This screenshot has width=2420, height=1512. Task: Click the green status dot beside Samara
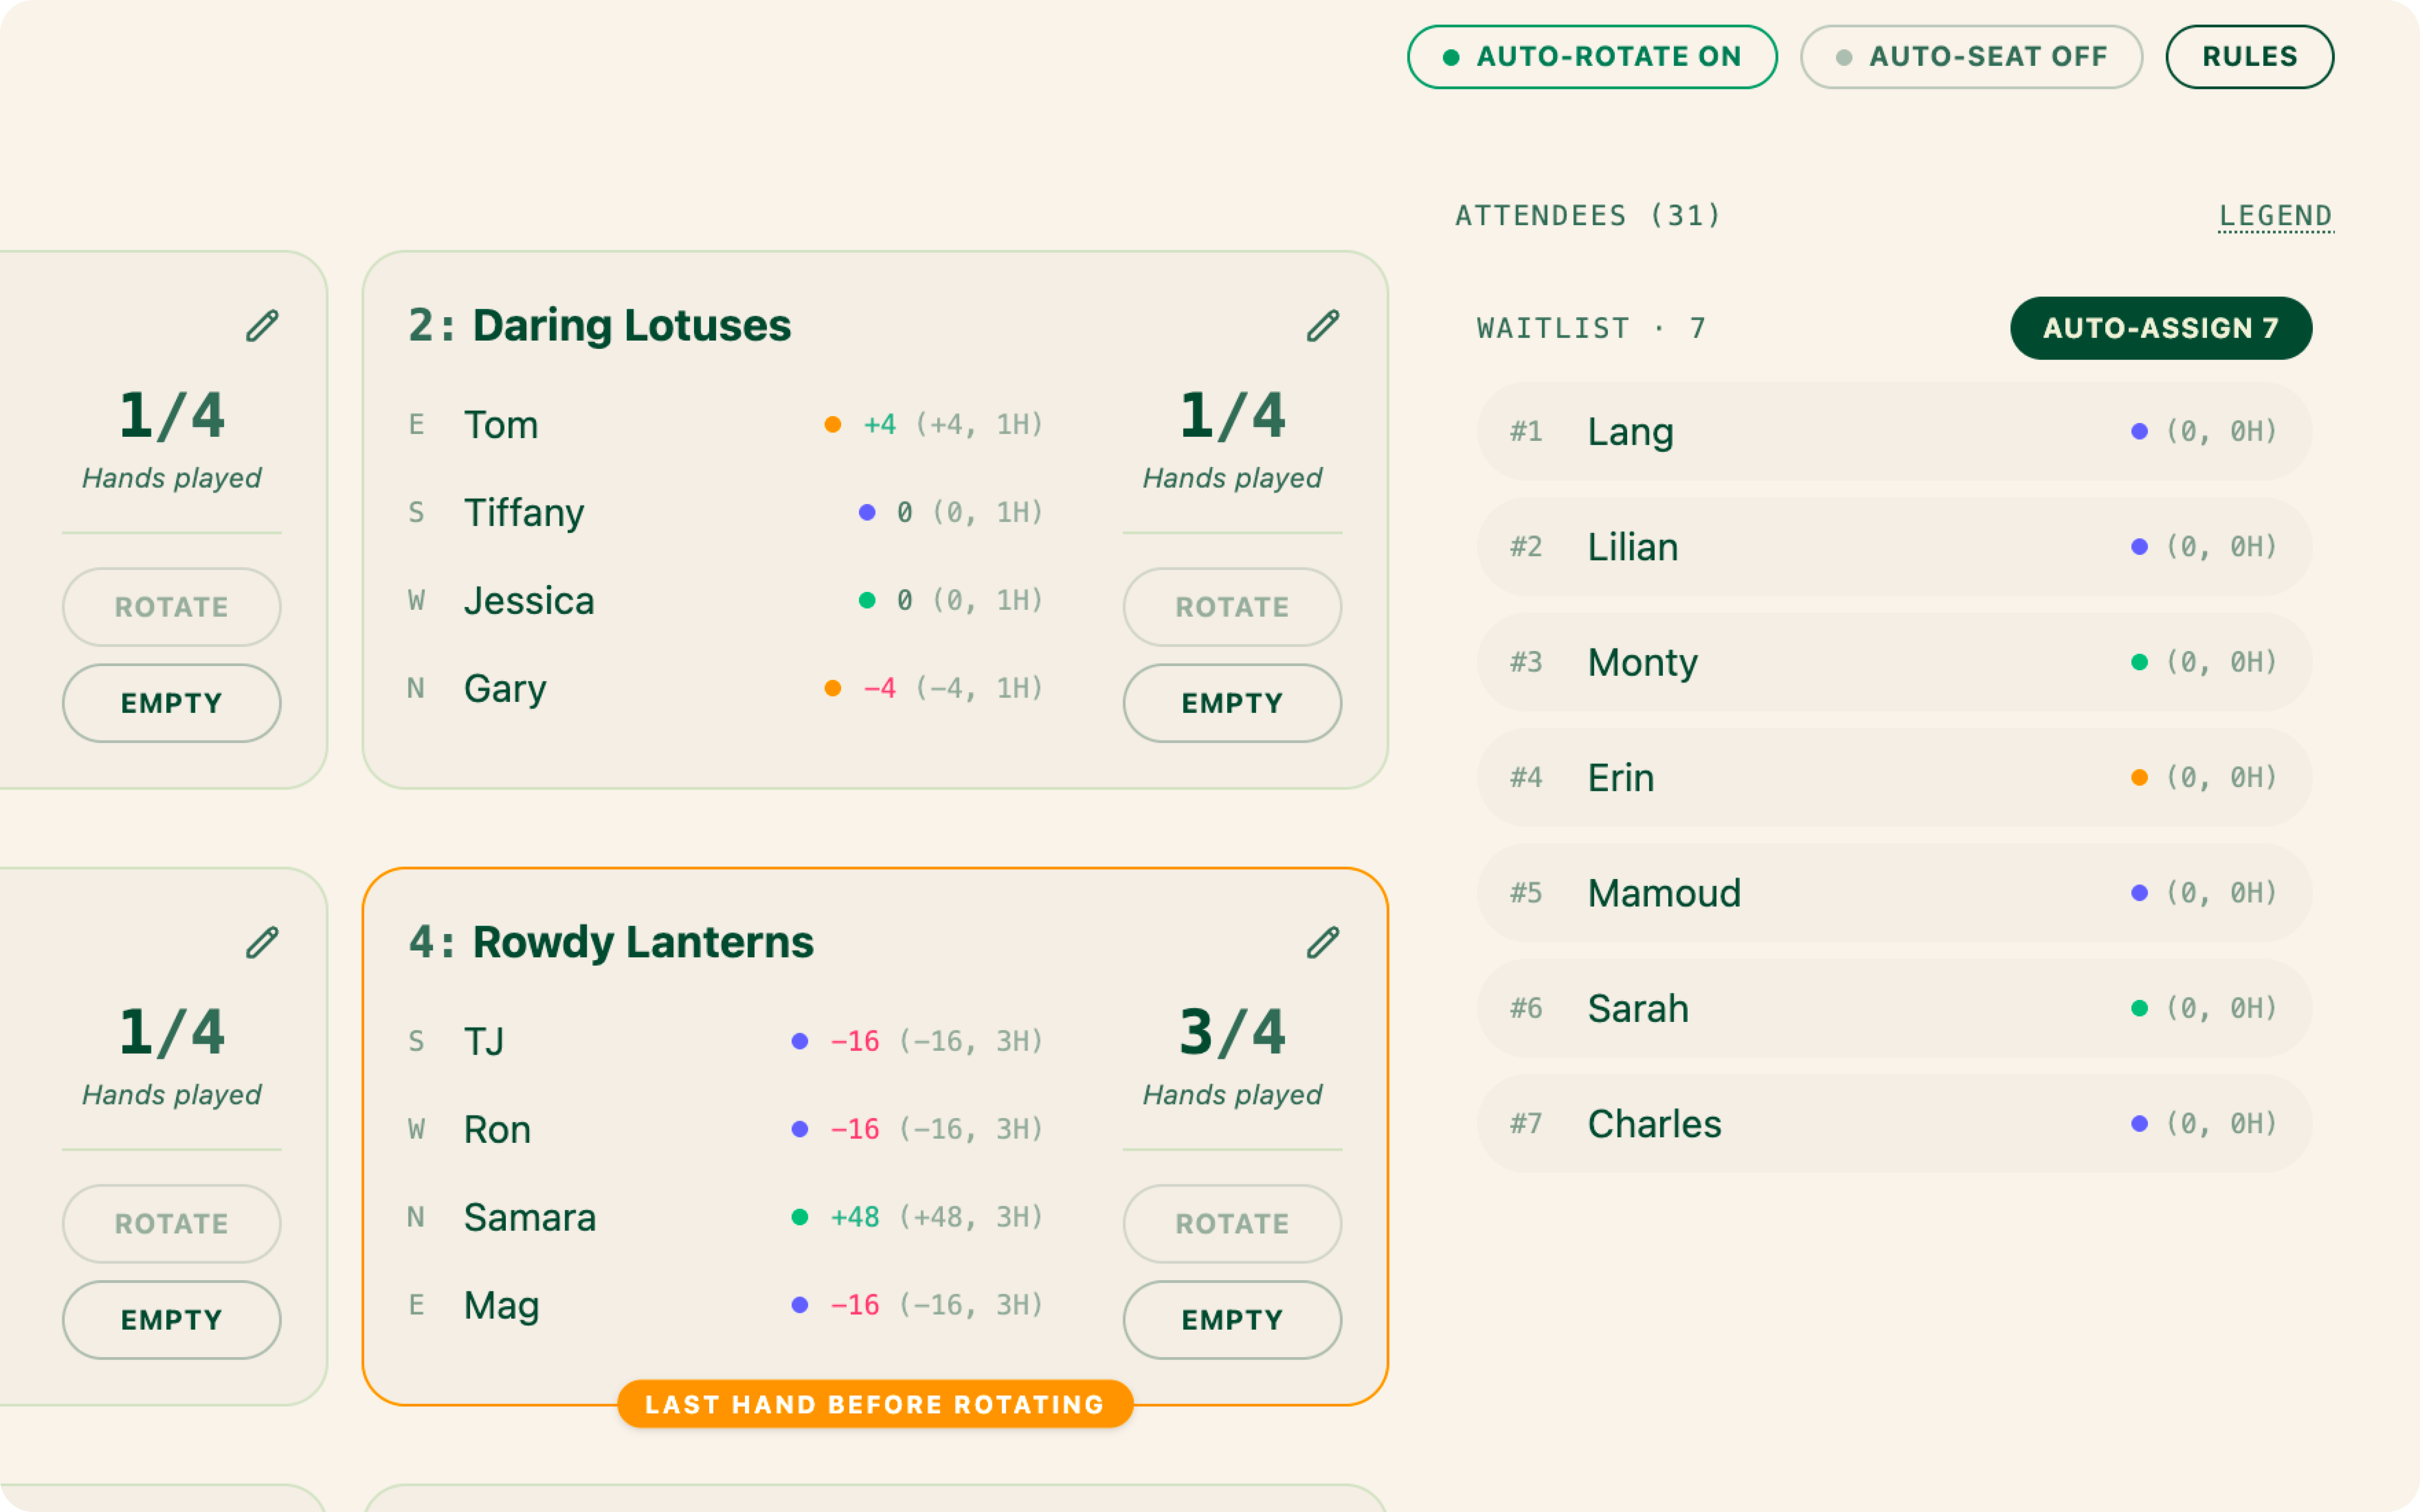800,1218
